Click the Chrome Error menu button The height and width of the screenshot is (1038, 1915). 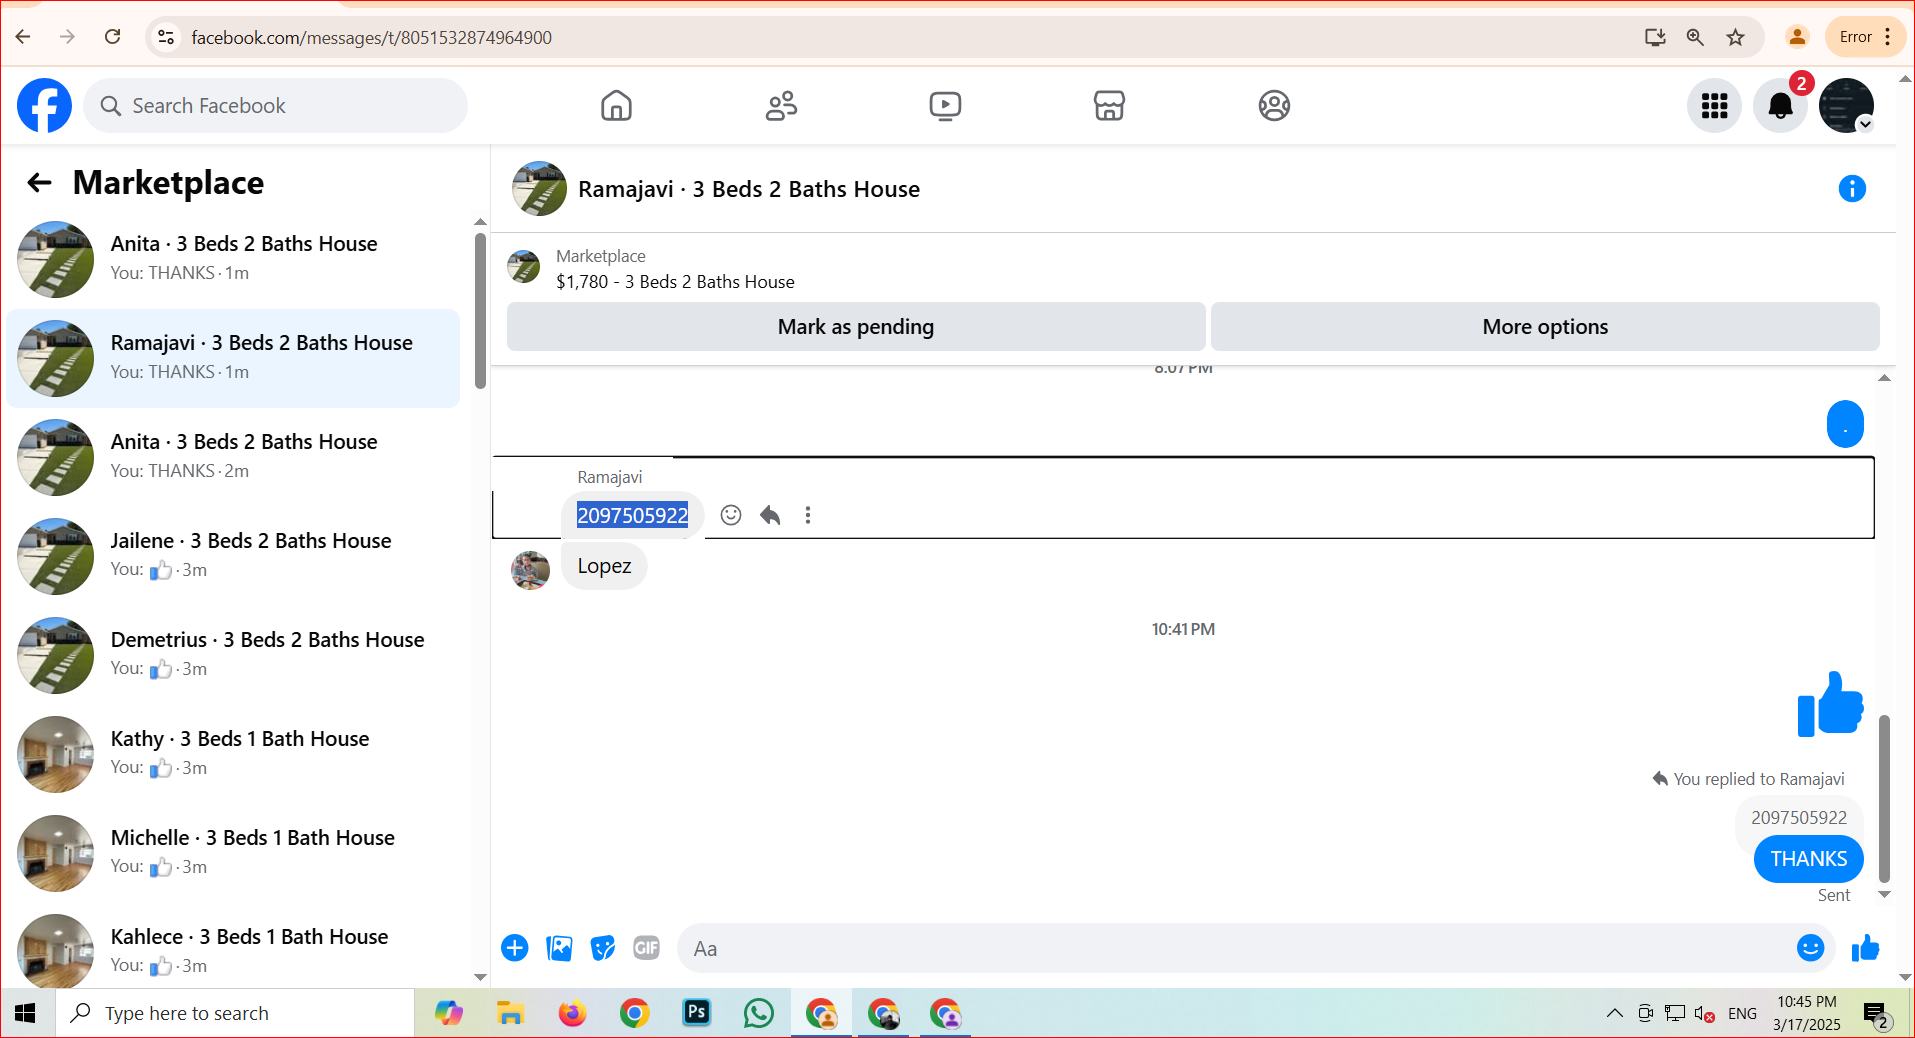pos(1865,37)
